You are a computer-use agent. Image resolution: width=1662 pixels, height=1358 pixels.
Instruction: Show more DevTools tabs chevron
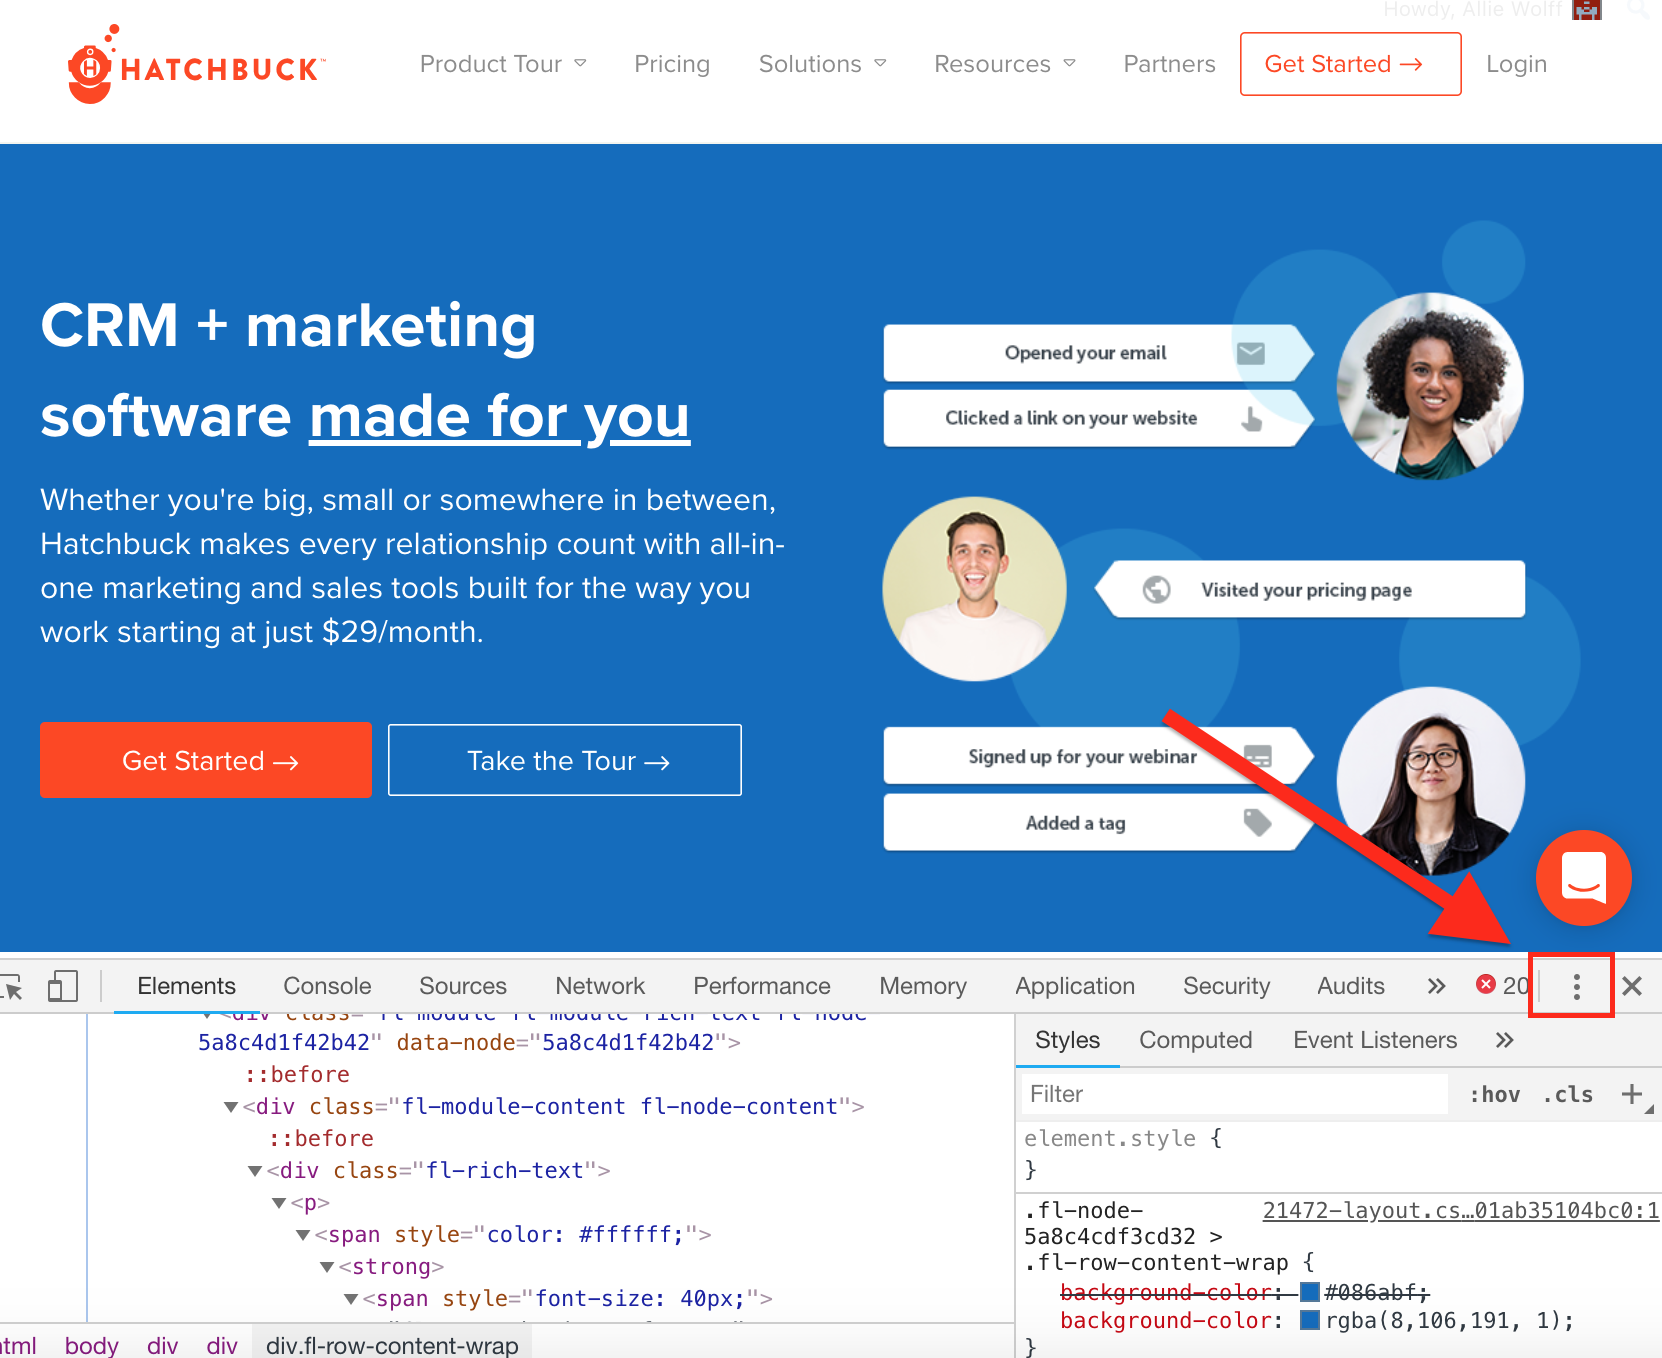click(x=1436, y=986)
